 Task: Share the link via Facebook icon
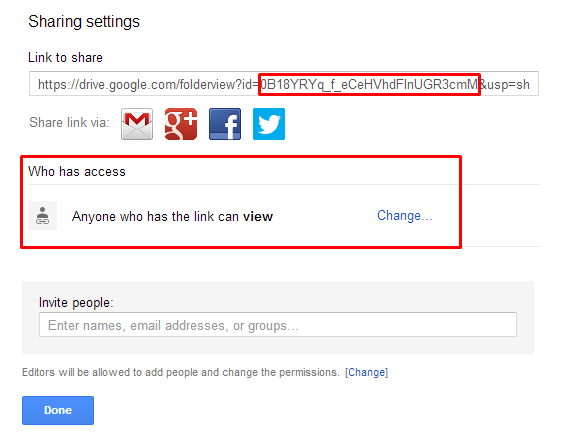[225, 124]
